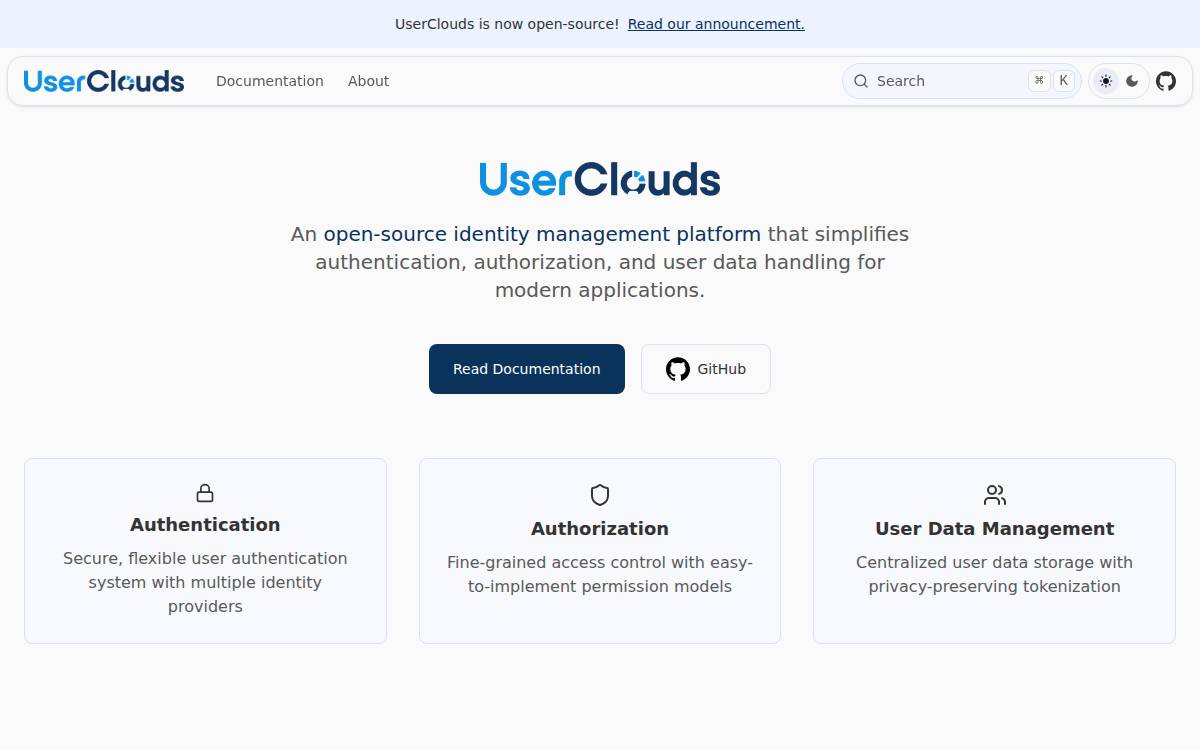Click the Authentication card description text

[x=205, y=582]
